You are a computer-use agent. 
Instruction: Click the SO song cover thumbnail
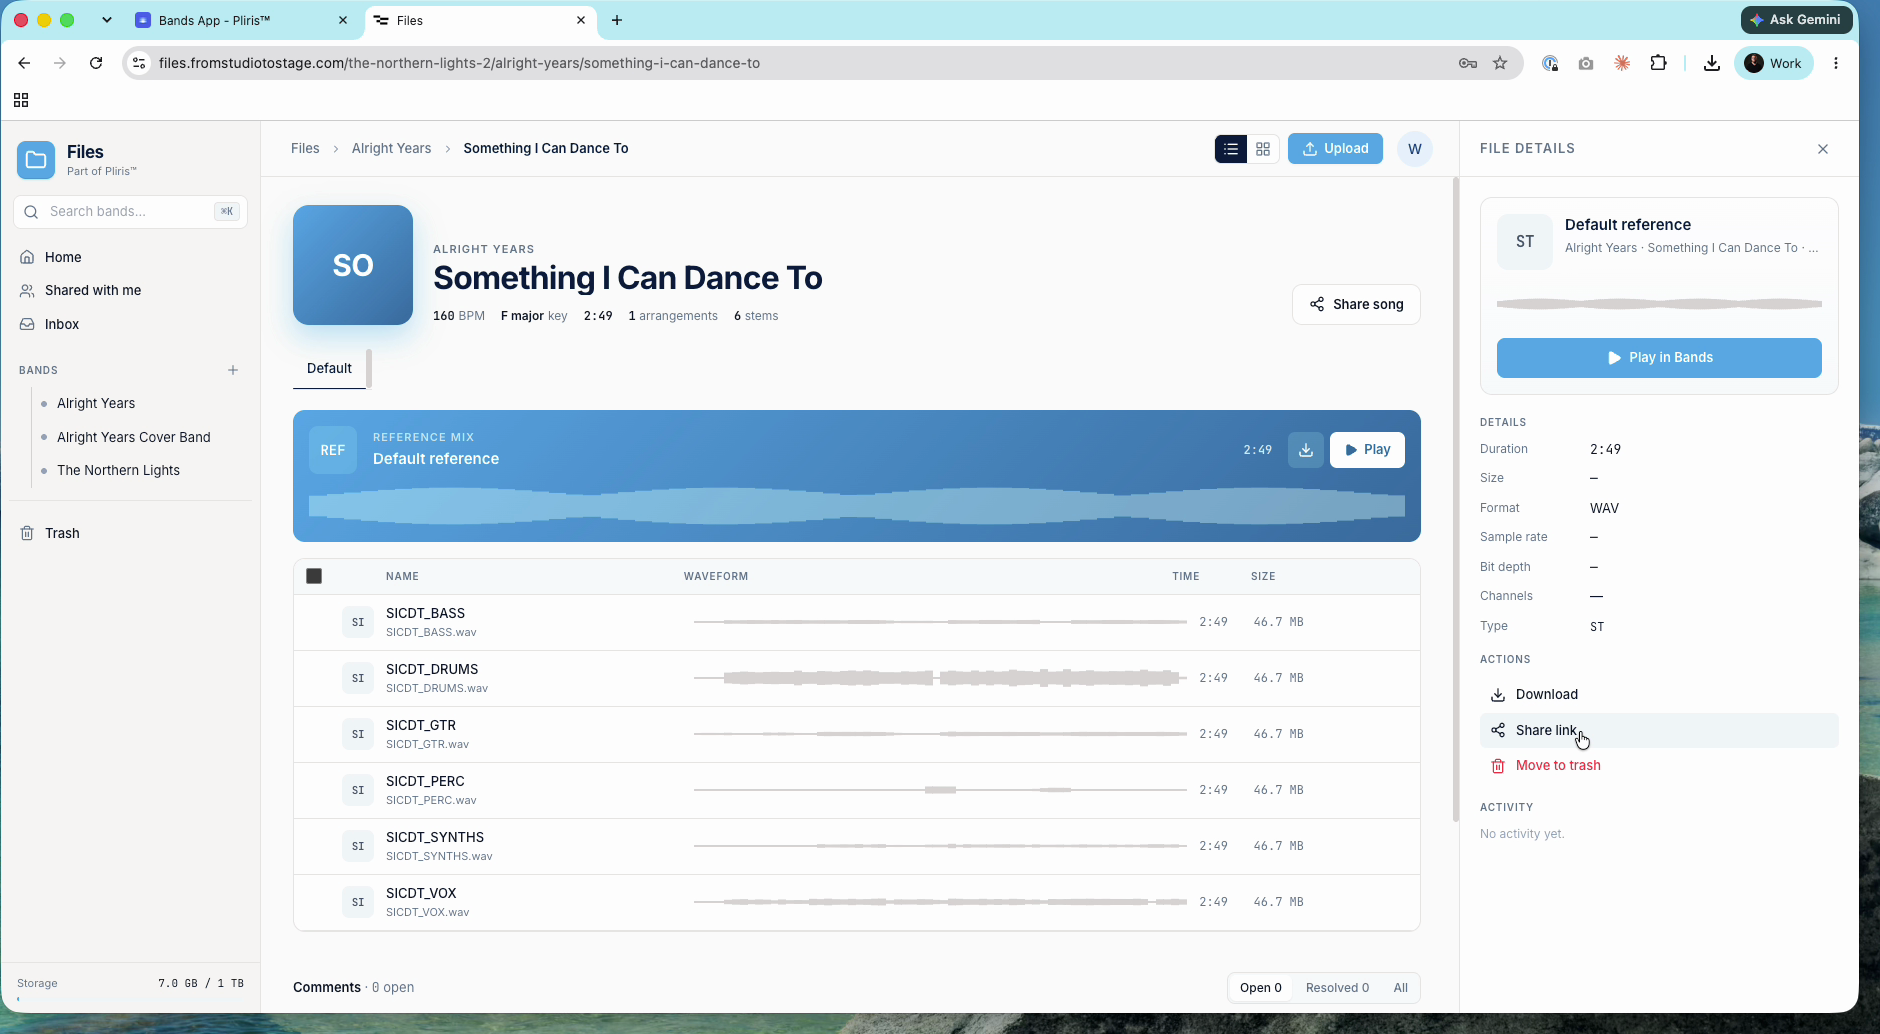[353, 265]
